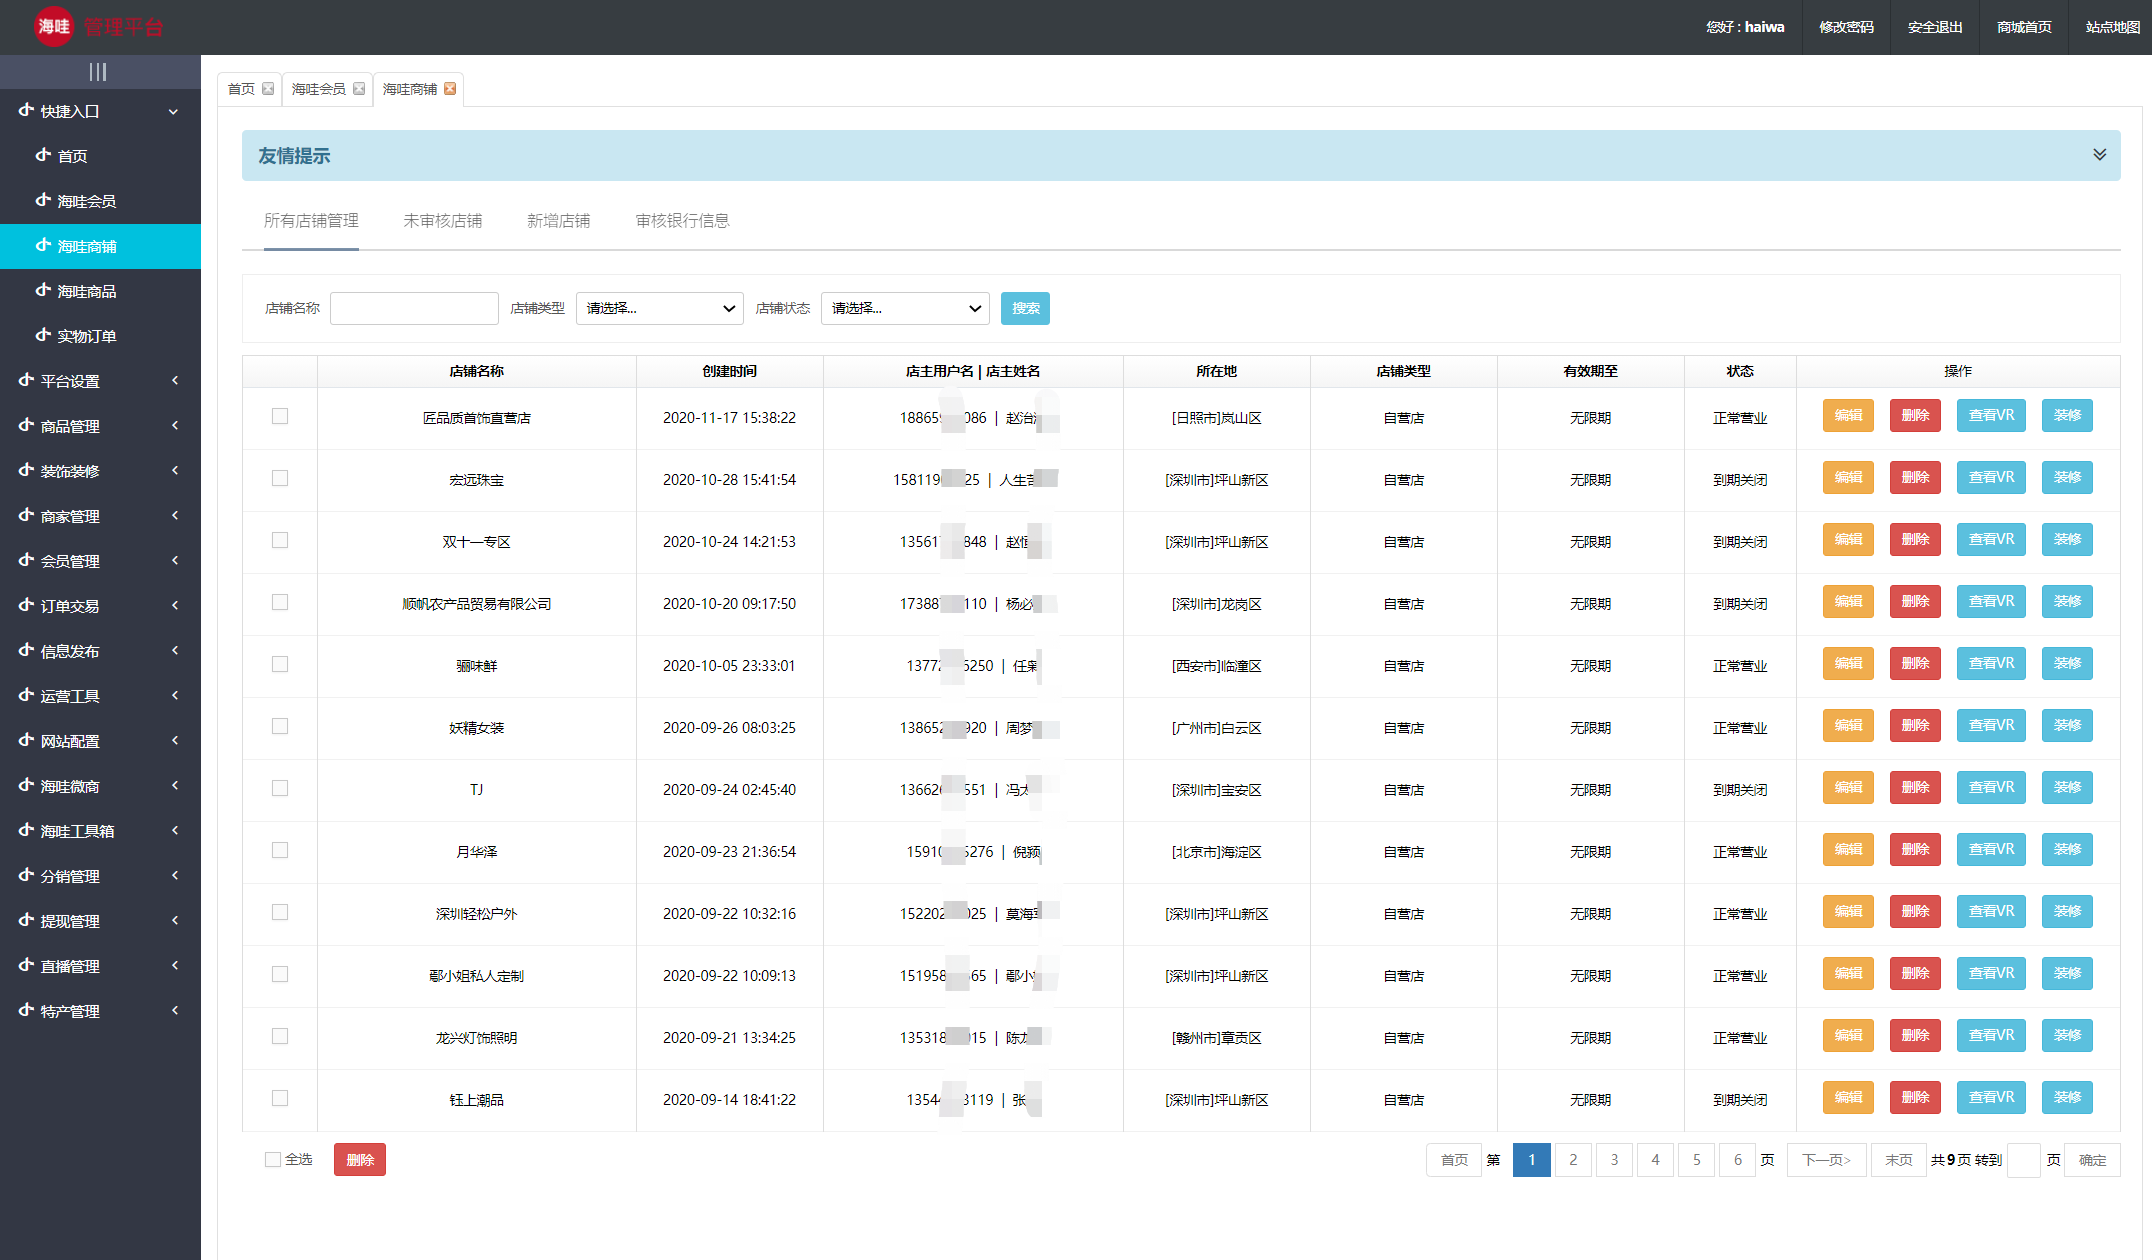The width and height of the screenshot is (2152, 1260).
Task: Click the 搜索 button
Action: point(1025,308)
